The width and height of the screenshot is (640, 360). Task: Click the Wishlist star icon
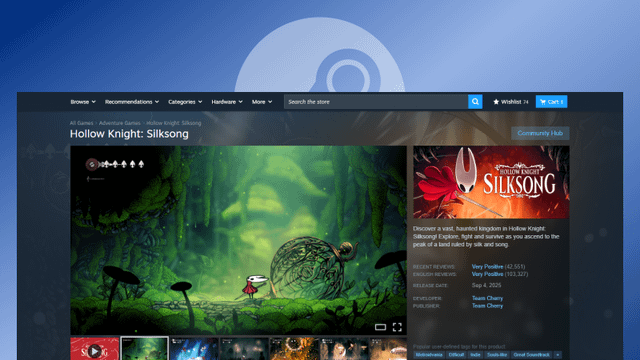tap(496, 102)
